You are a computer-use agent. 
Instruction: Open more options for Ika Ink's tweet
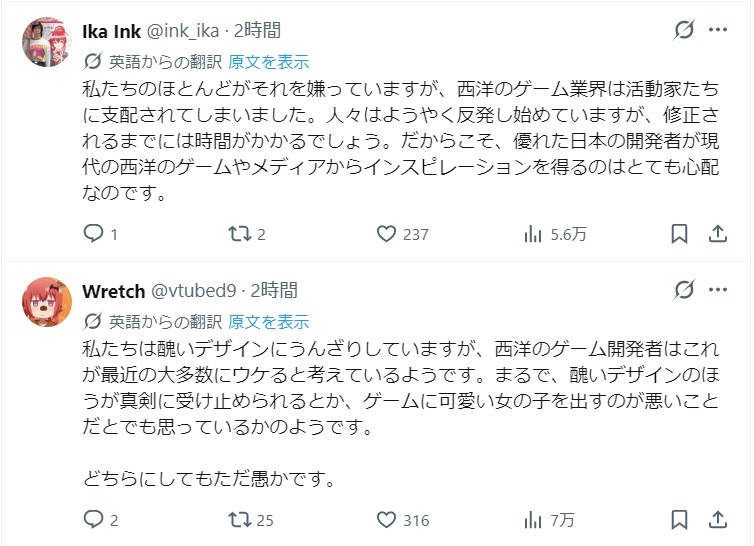718,30
